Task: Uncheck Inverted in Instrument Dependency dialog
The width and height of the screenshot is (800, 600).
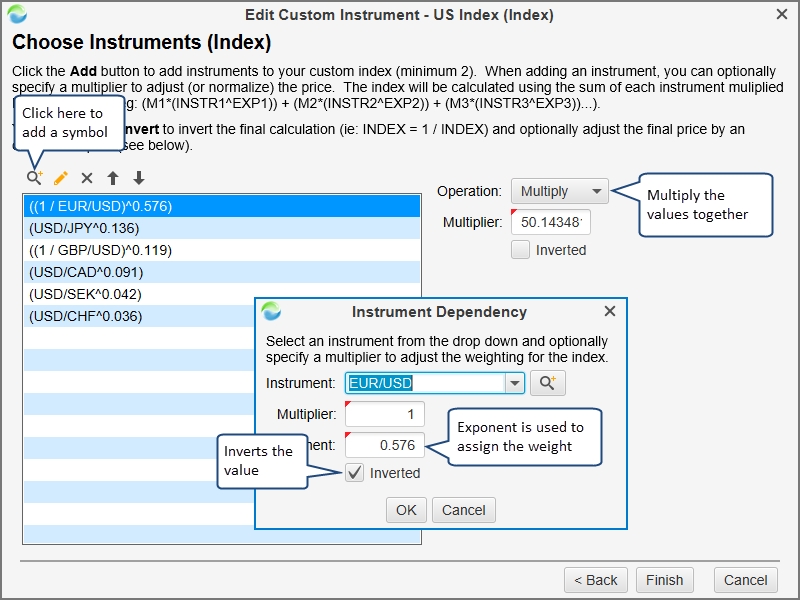Action: pyautogui.click(x=355, y=473)
